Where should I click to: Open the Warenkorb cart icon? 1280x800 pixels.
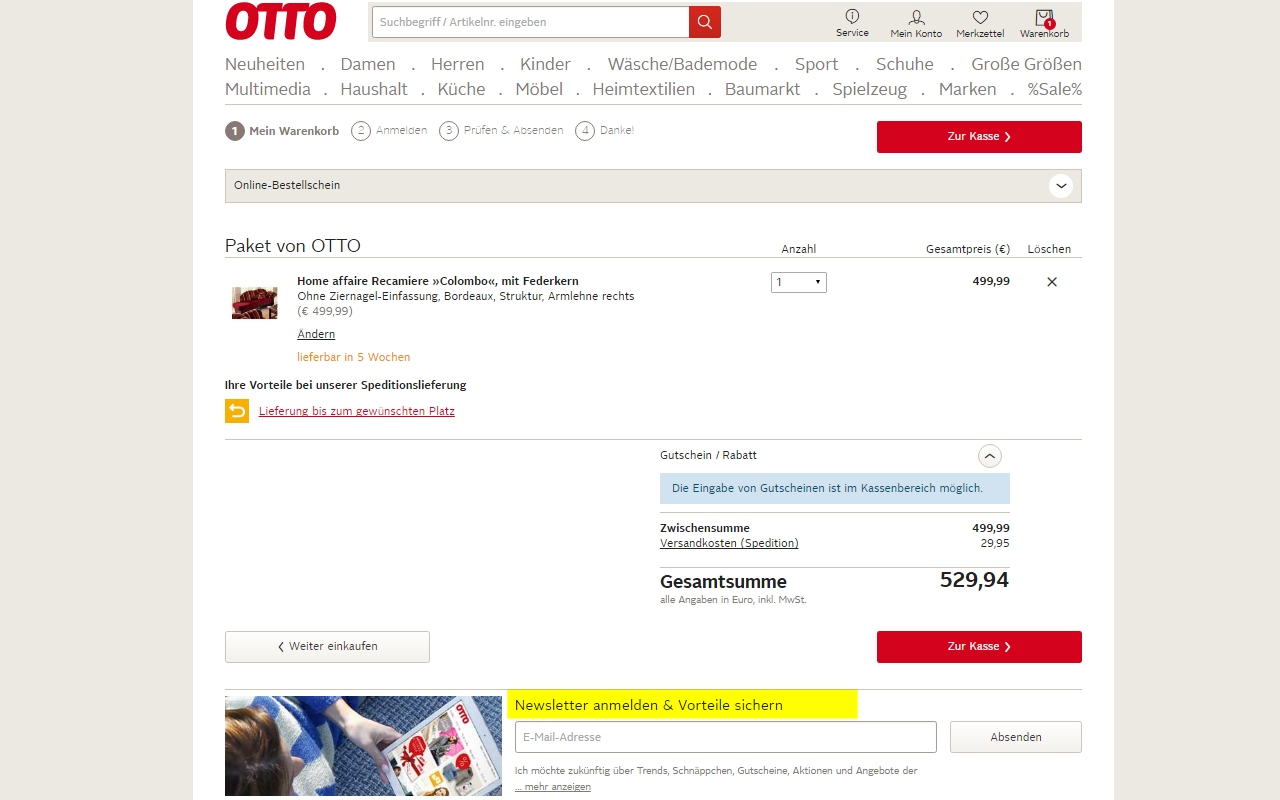[1044, 24]
